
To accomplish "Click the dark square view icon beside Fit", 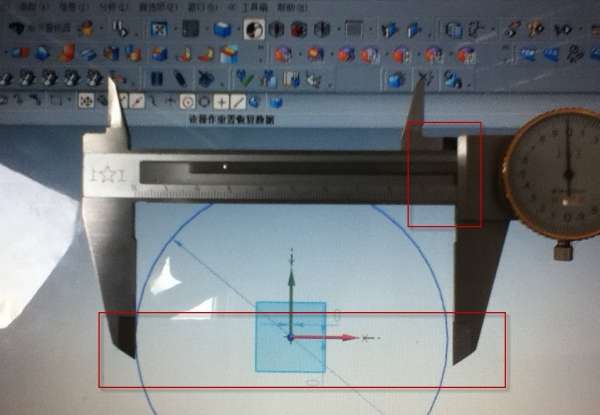I will (x=190, y=29).
